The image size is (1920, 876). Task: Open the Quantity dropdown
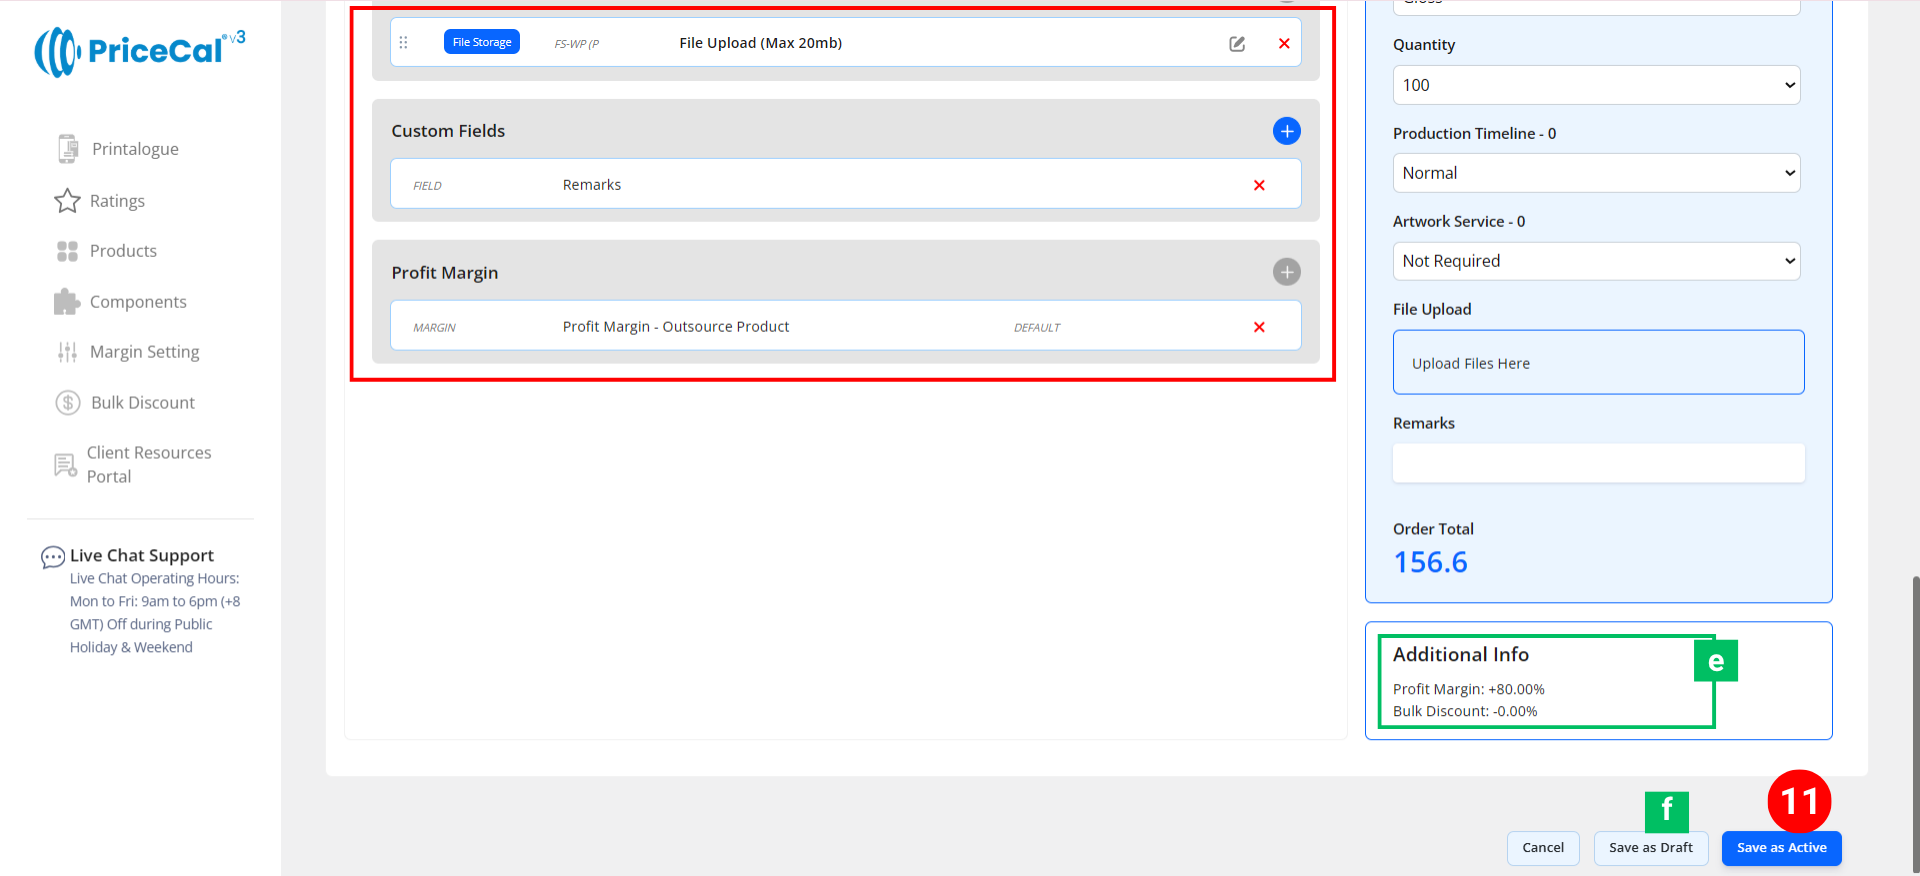pos(1596,85)
